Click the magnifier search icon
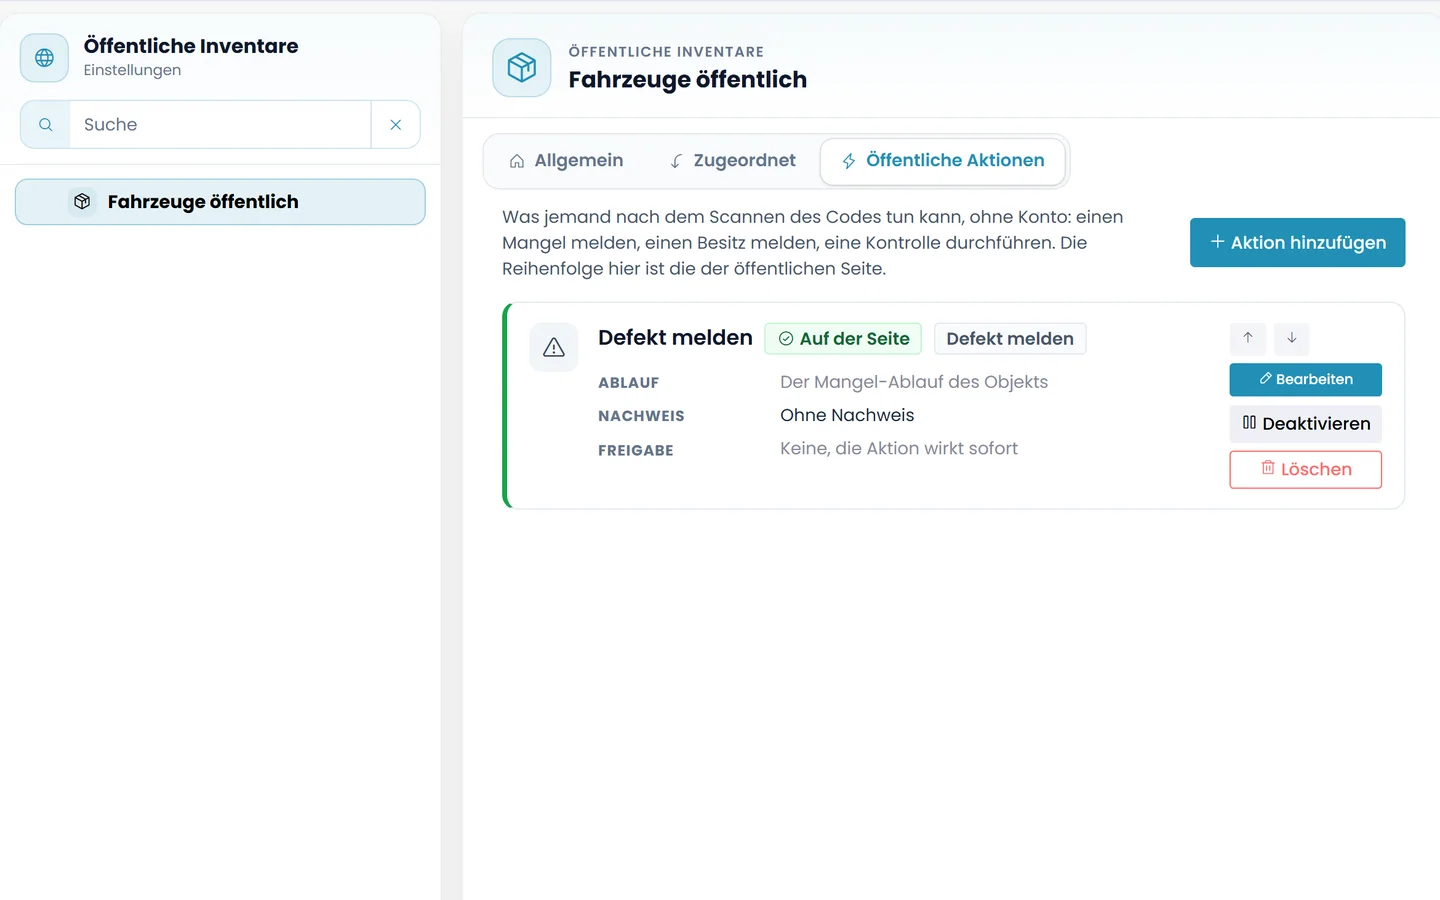Screen dimensions: 1440x900 click(45, 125)
